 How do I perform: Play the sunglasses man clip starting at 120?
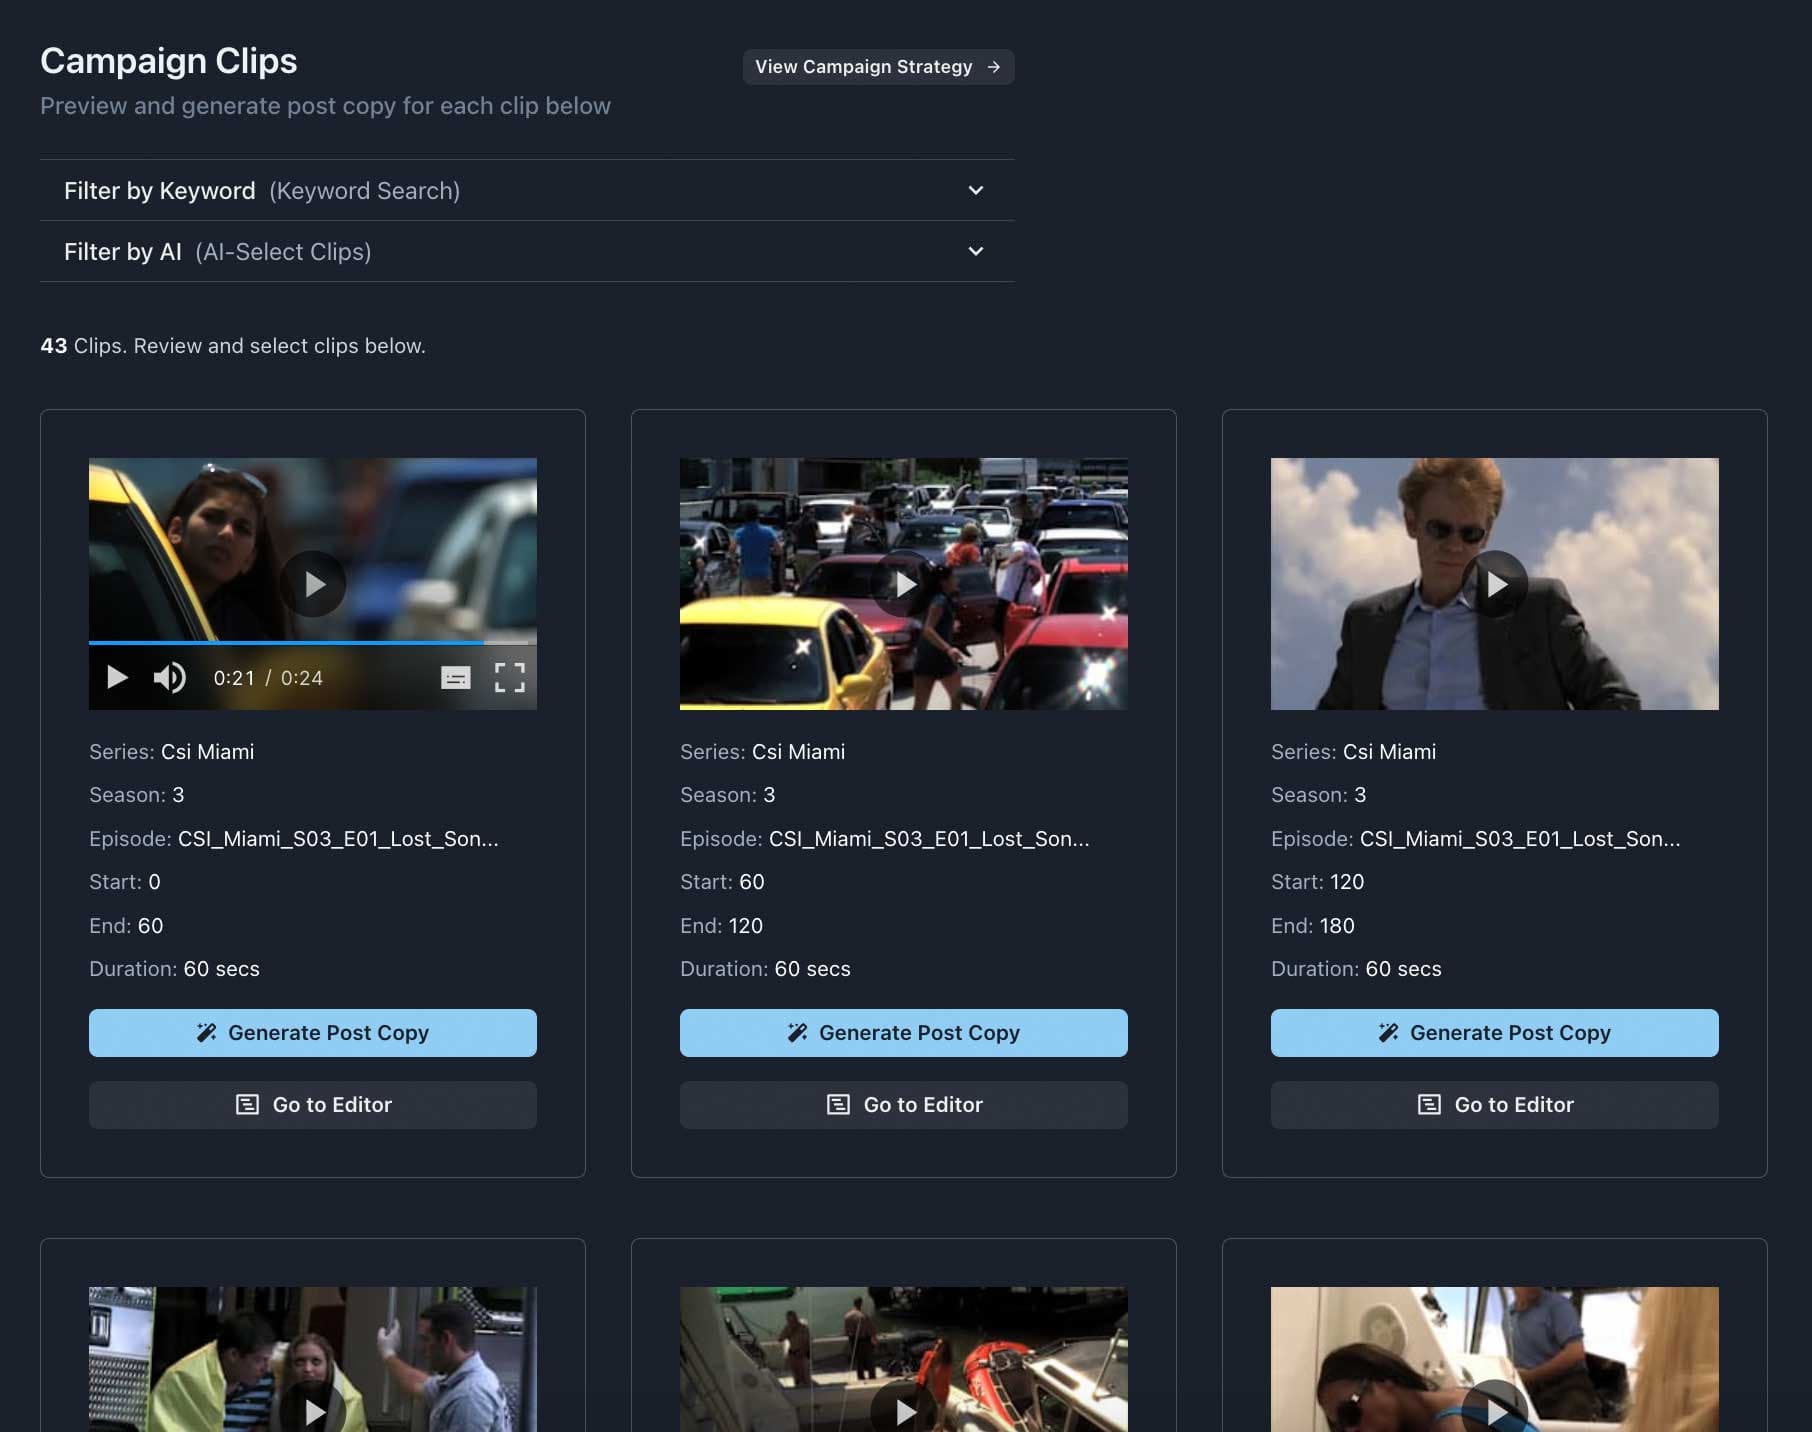pos(1495,584)
